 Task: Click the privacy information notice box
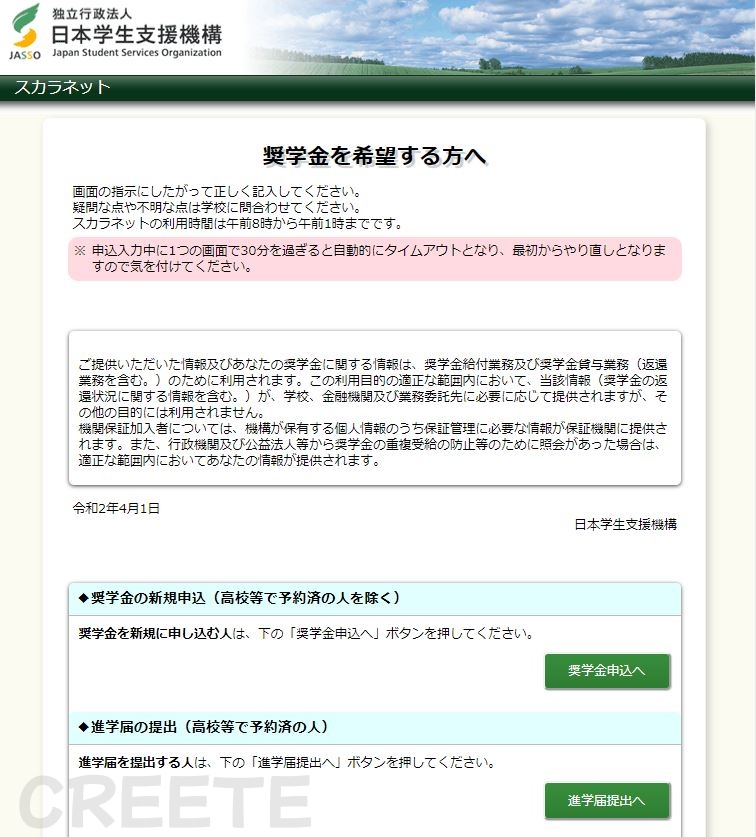pyautogui.click(x=375, y=408)
